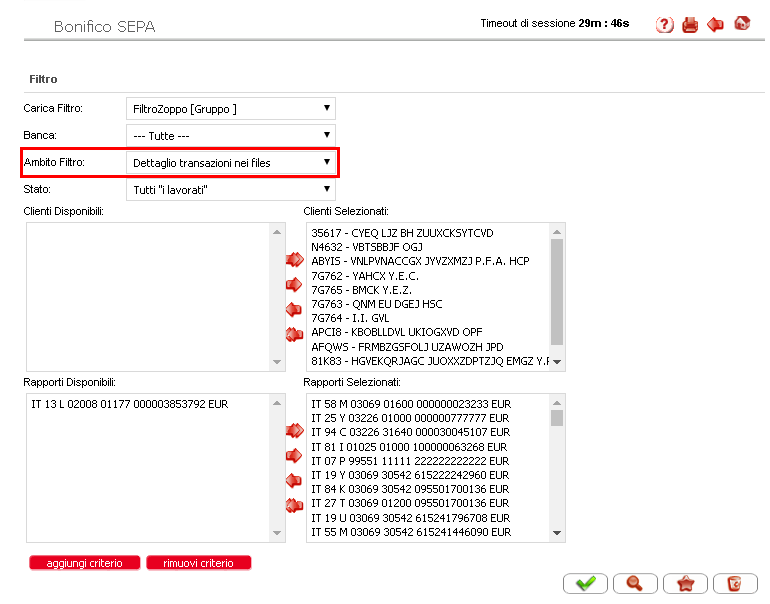Screen dimensions: 770x604
Task: Add selected rapporto with single right arrow
Action: pyautogui.click(x=294, y=455)
